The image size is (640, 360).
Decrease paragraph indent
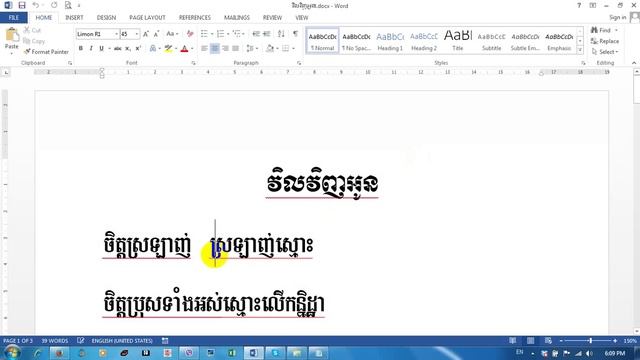click(256, 34)
